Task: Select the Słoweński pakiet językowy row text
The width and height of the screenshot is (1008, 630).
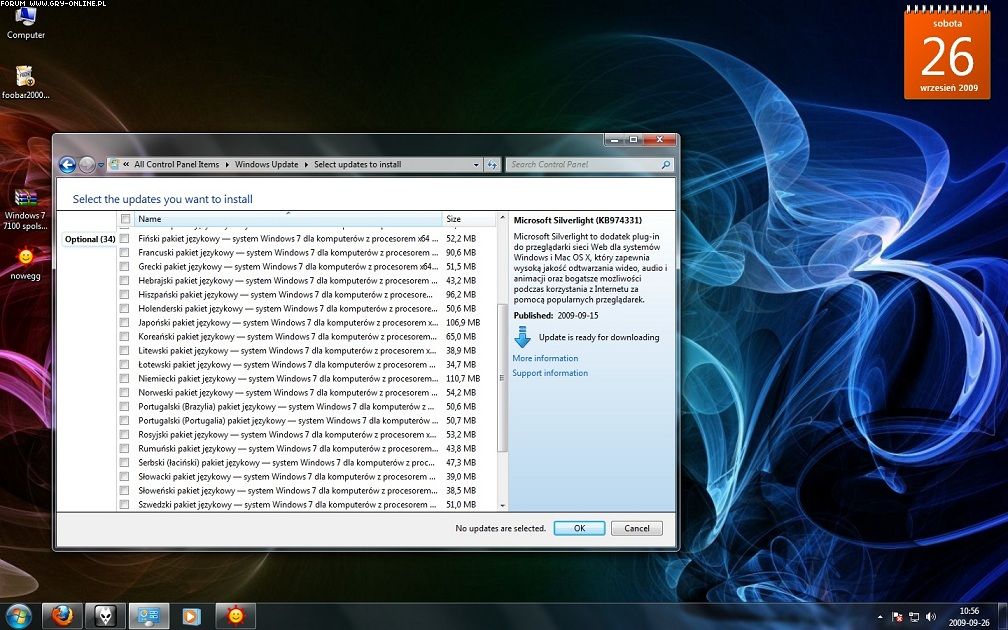Action: (x=288, y=490)
